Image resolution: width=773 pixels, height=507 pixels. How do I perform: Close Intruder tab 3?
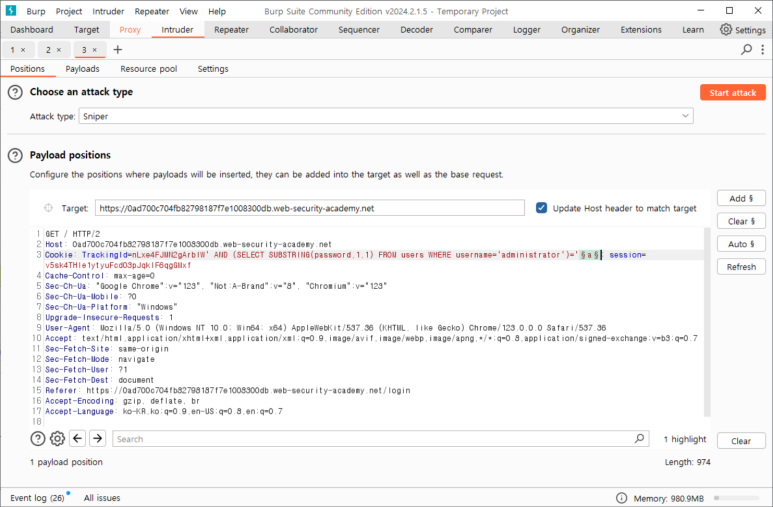(95, 50)
